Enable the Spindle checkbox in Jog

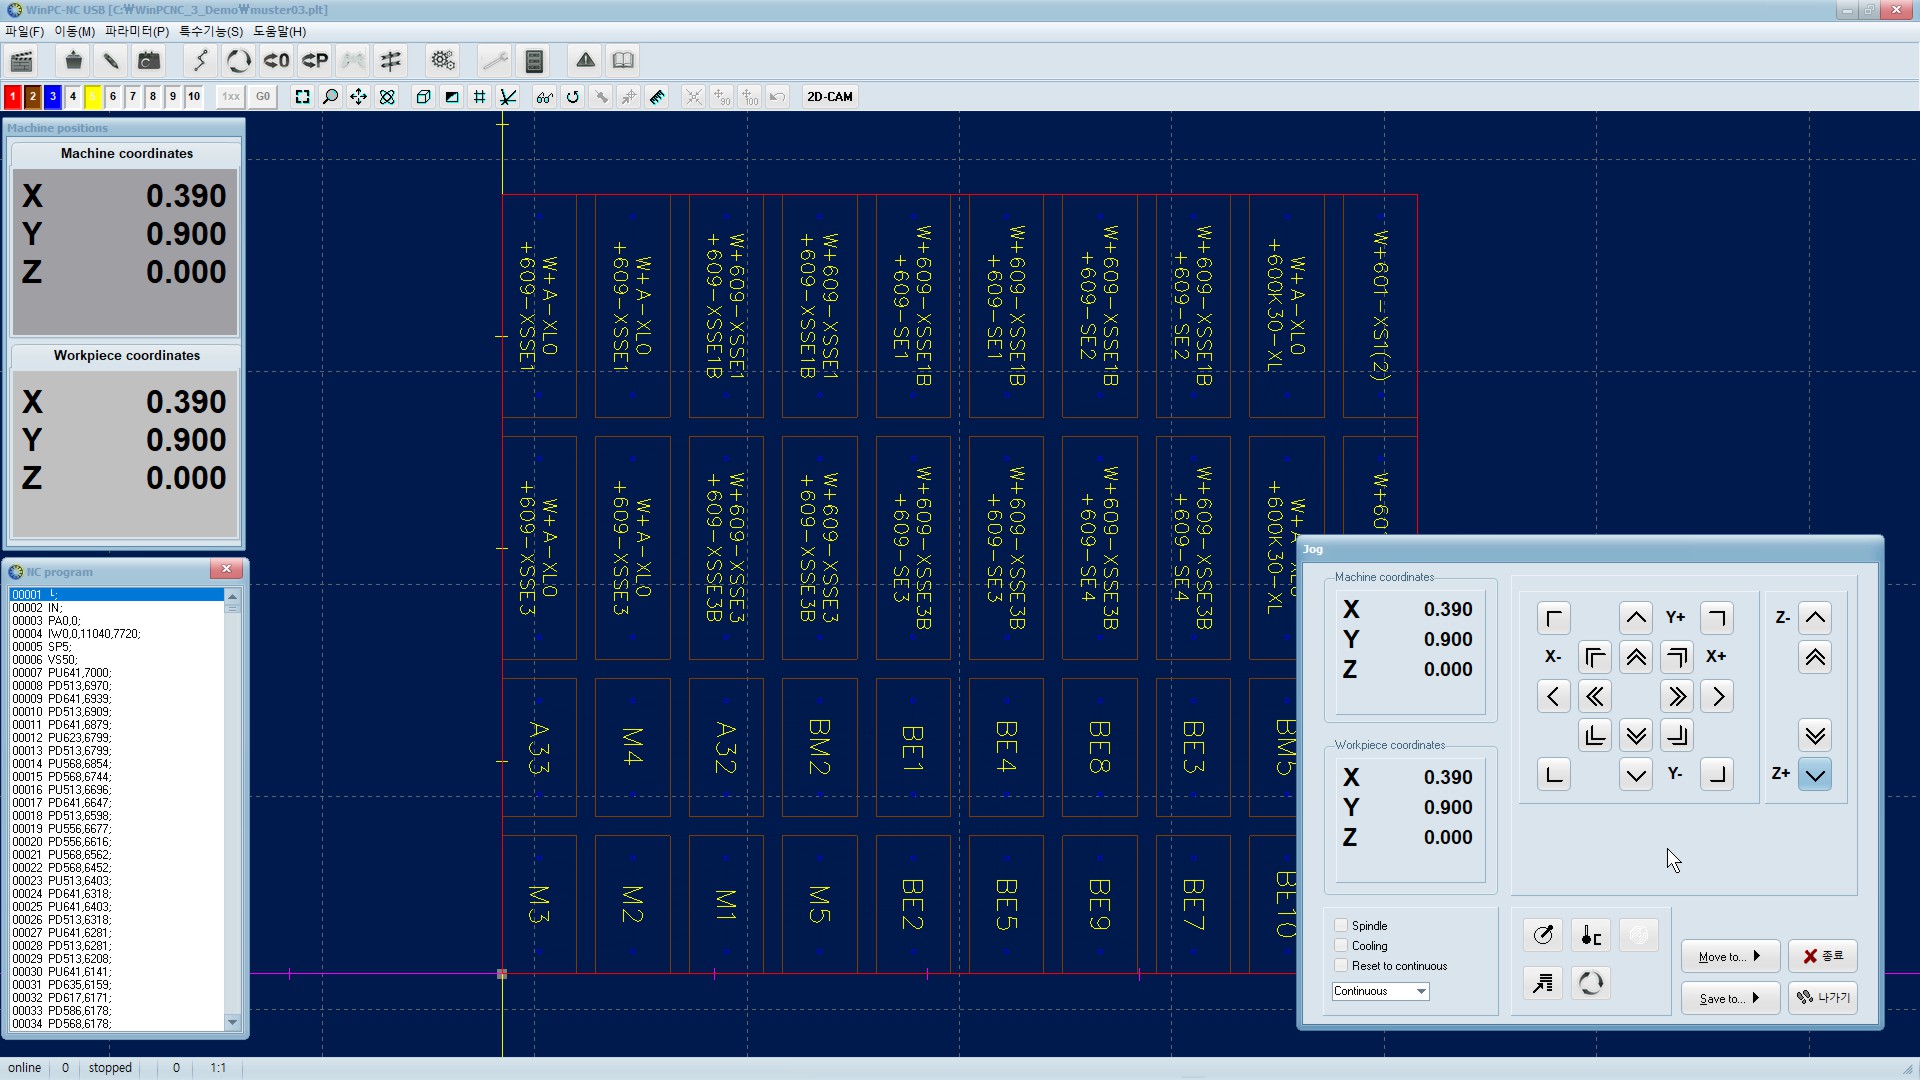point(1341,926)
